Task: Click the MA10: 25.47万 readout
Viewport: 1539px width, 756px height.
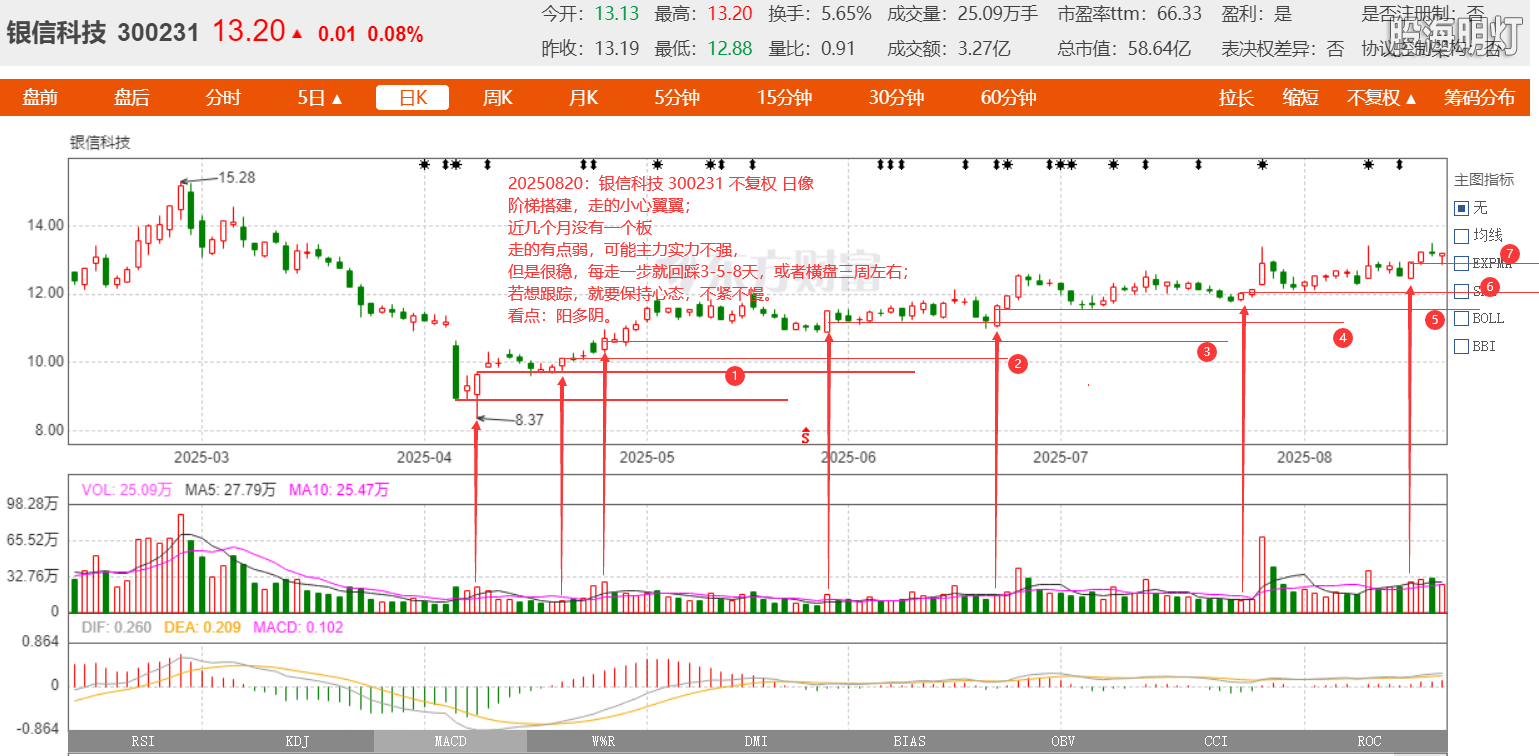Action: [x=339, y=490]
